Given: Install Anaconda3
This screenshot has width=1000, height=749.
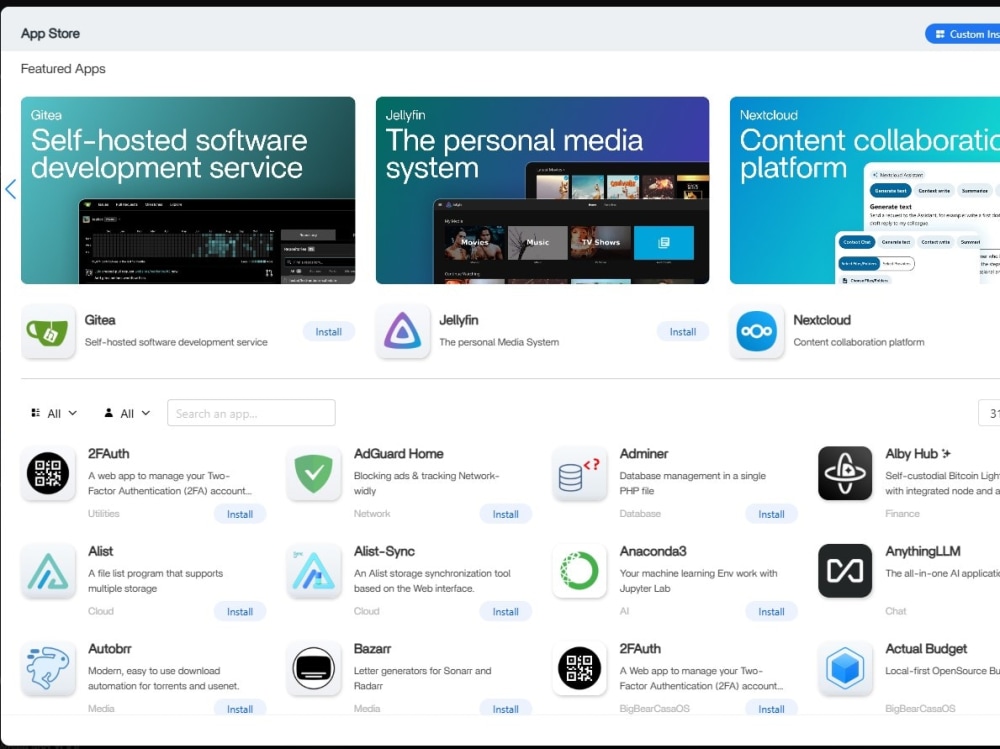Looking at the screenshot, I should [x=771, y=612].
